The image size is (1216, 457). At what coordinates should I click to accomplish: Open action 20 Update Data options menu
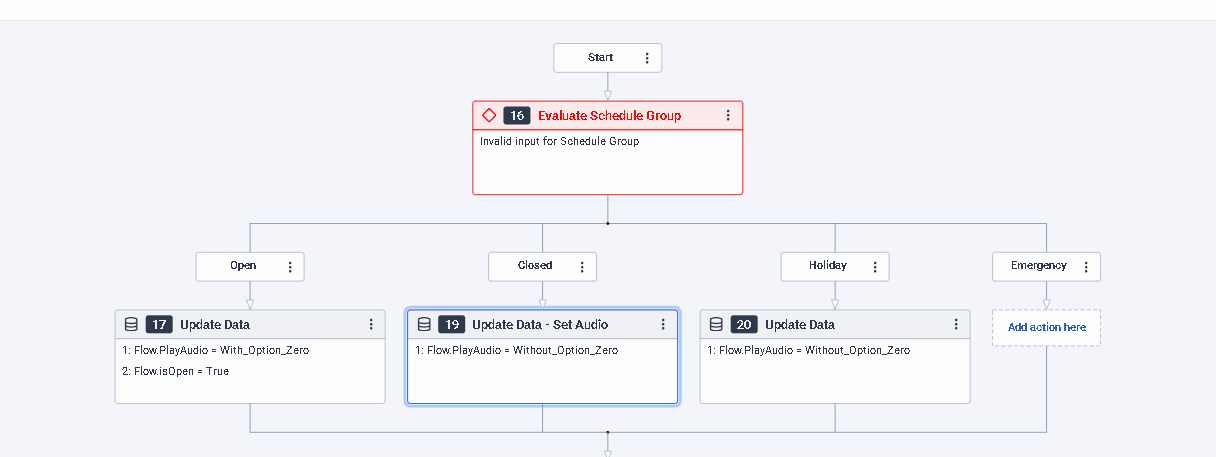click(x=956, y=324)
